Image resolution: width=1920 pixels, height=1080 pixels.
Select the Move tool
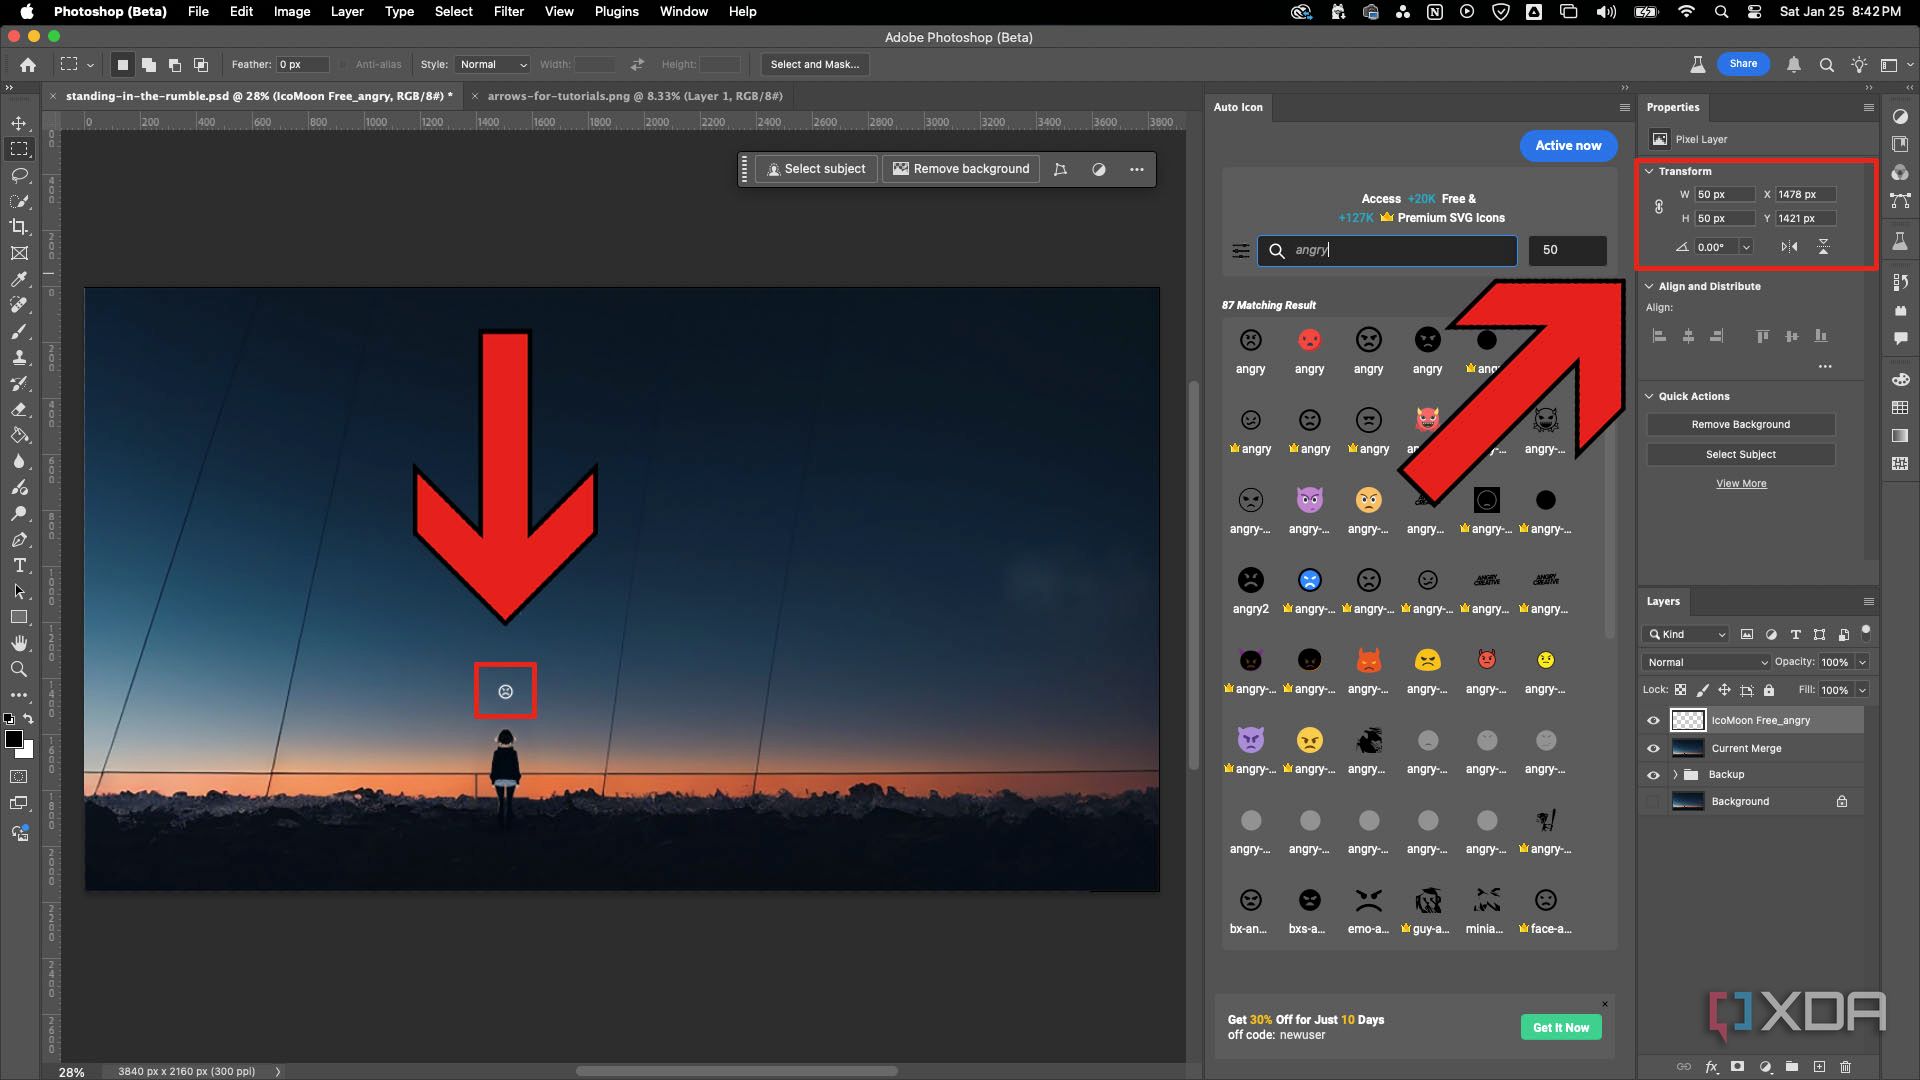(x=19, y=123)
